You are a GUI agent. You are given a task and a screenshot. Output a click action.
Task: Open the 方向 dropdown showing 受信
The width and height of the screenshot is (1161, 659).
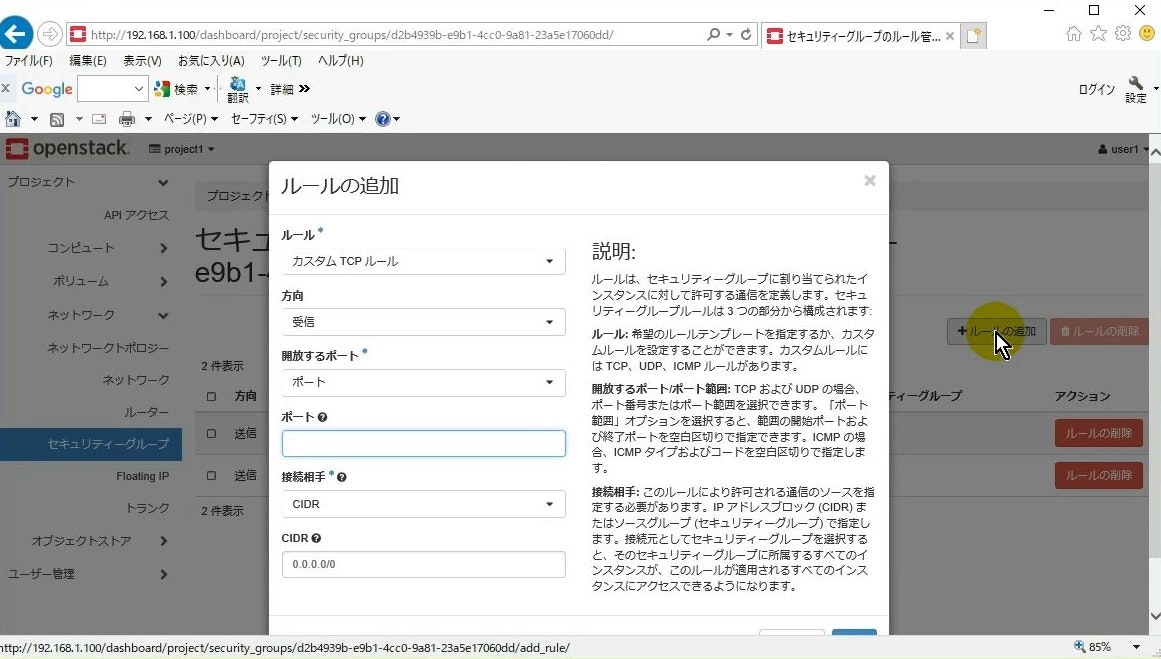[424, 321]
